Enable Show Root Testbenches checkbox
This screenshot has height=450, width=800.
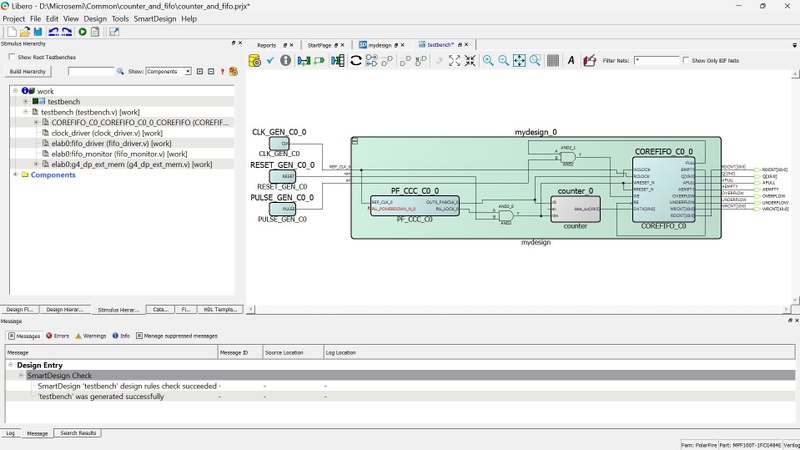(x=10, y=57)
